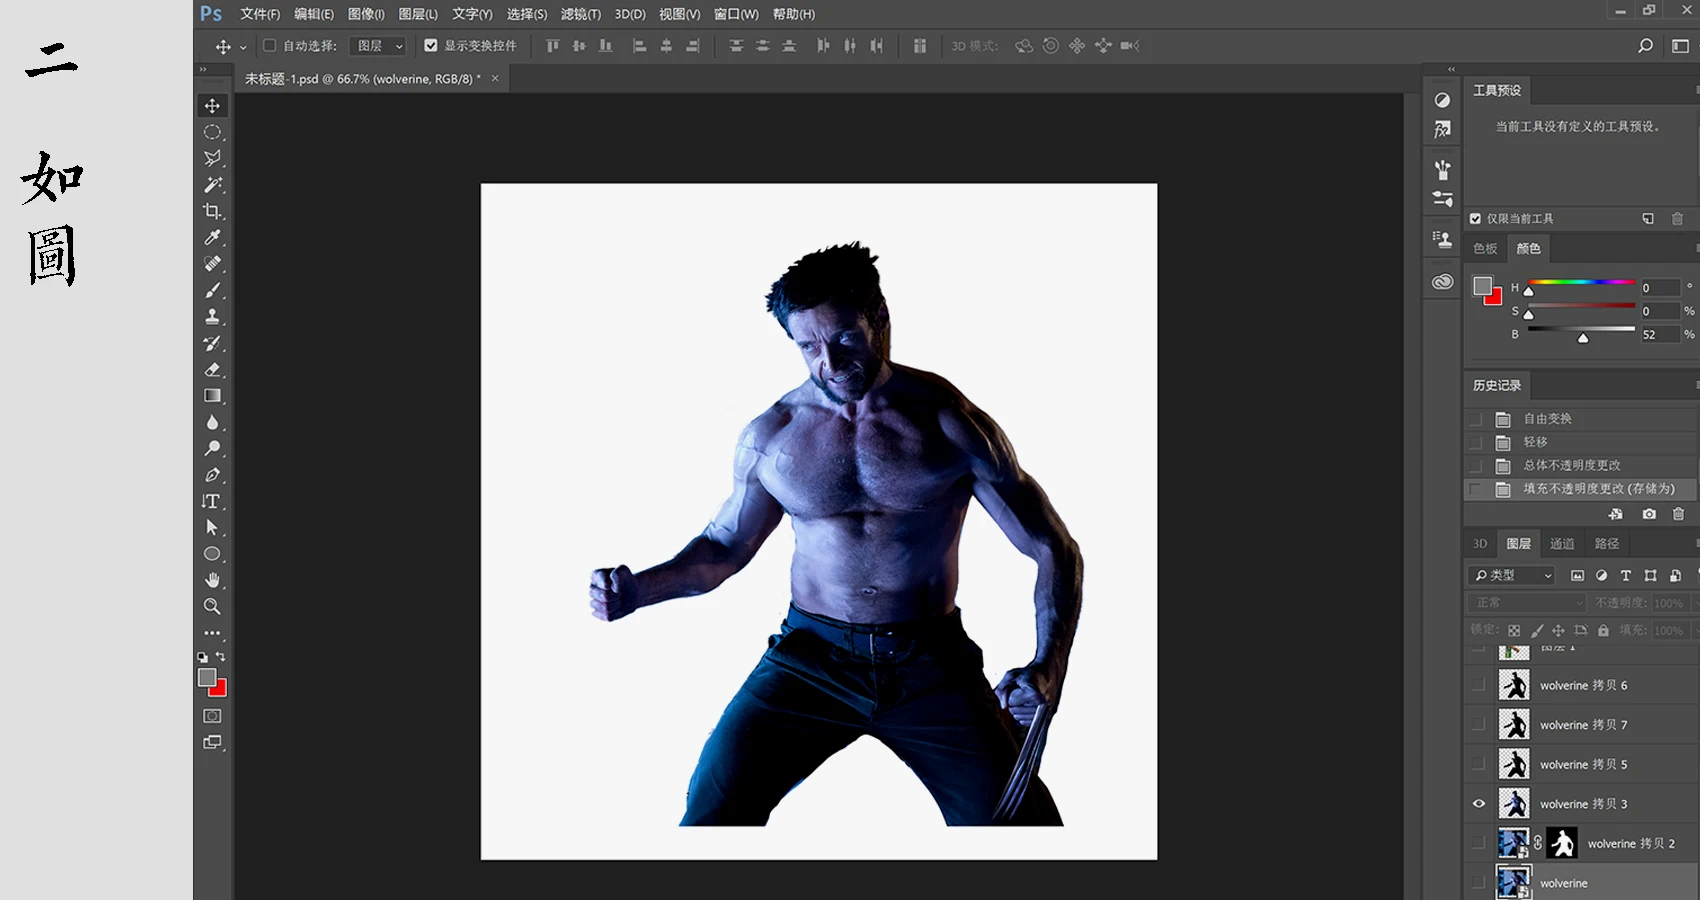
Task: Click the brightness B slider handle
Action: [1583, 338]
